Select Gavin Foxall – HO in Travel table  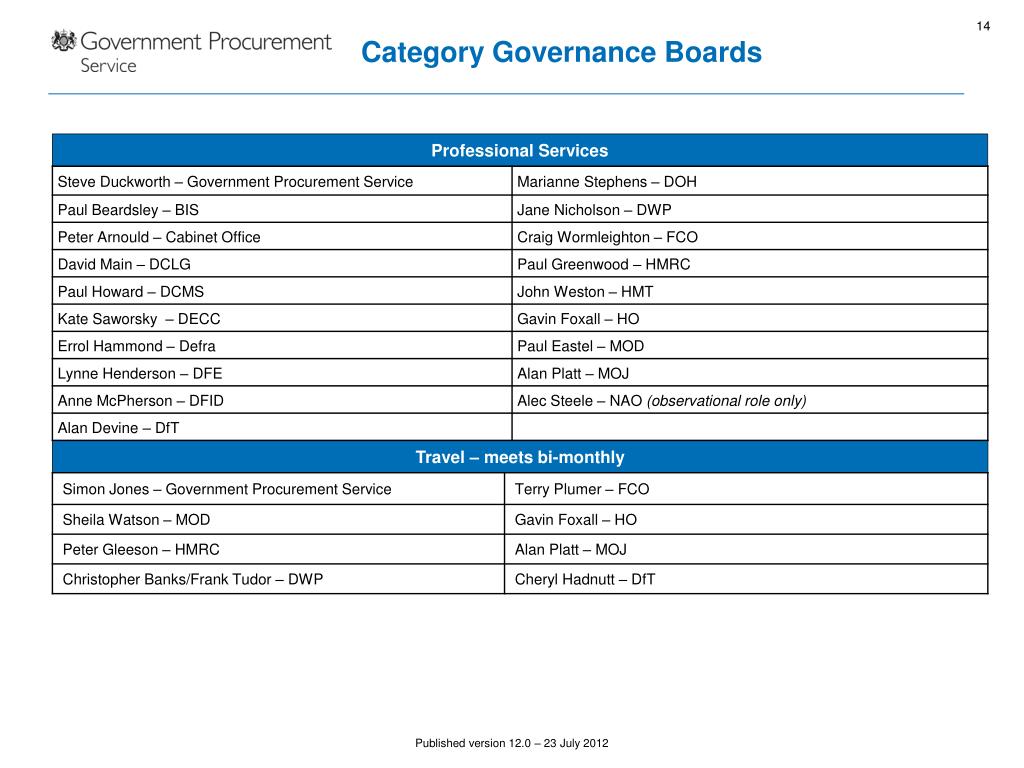click(746, 519)
